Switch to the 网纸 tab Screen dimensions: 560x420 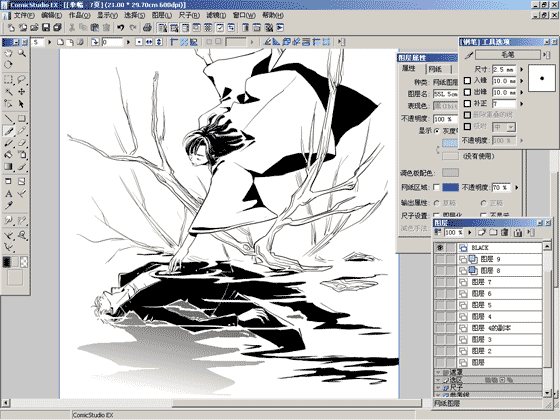click(435, 69)
